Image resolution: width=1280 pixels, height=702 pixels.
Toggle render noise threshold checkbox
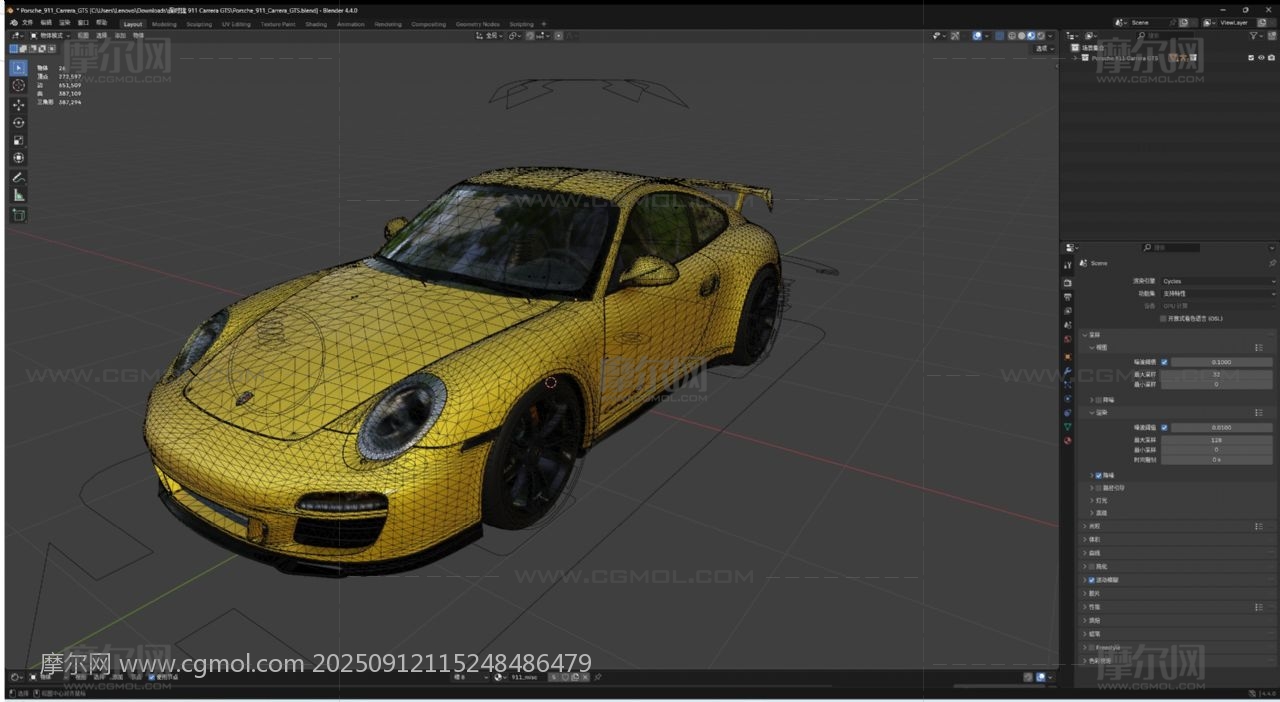click(1164, 427)
